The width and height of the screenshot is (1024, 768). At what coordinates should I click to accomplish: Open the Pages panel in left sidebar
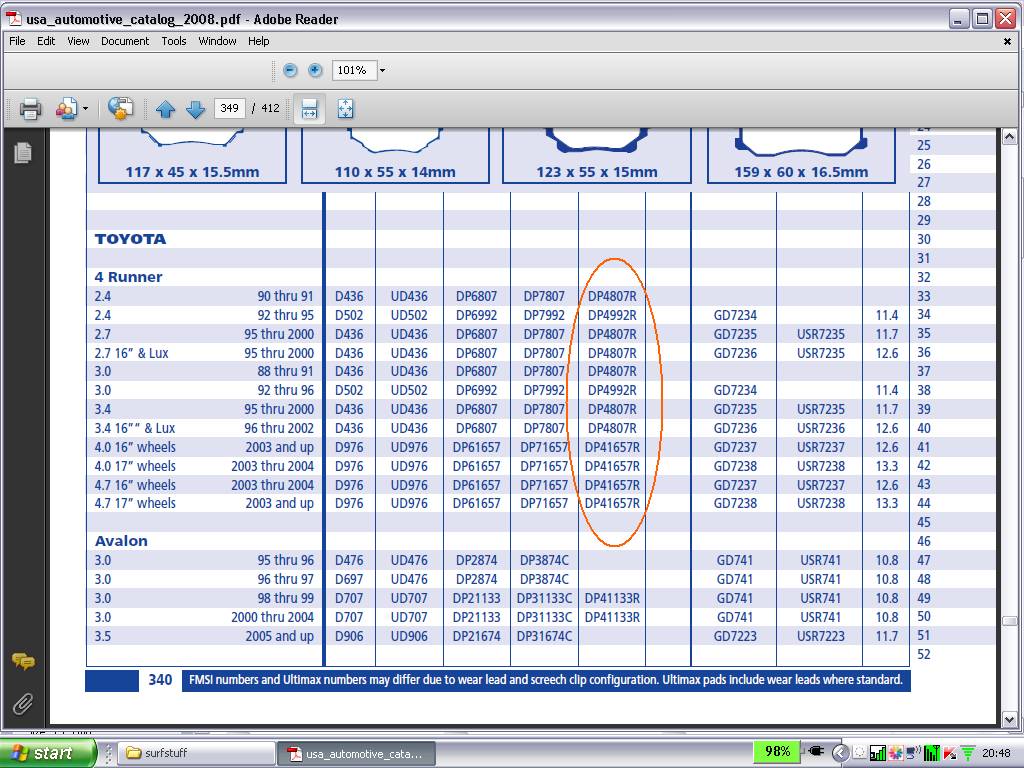22,153
